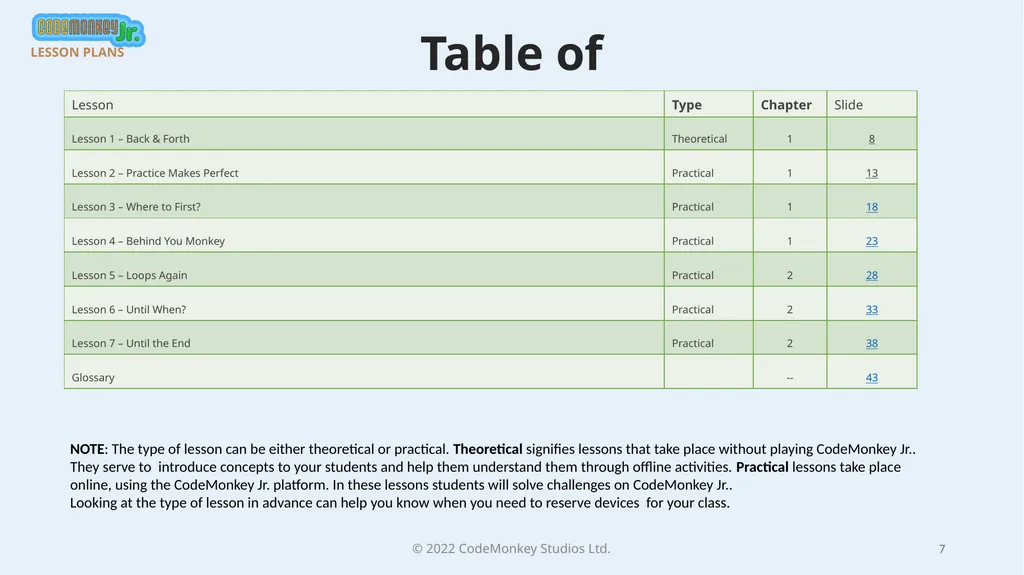Open slide link 13 for Lesson 2

coord(871,173)
